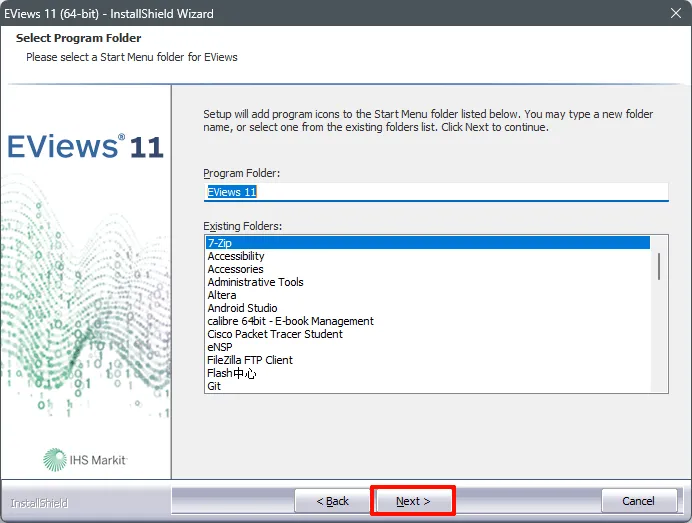This screenshot has height=523, width=692.
Task: Choose Android Studio from the list
Action: pos(427,308)
